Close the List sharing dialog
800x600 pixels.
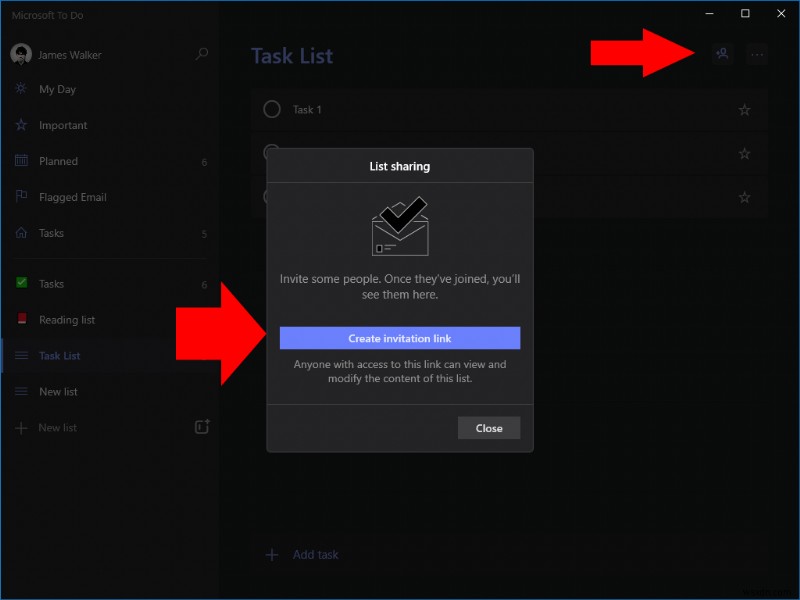tap(489, 427)
